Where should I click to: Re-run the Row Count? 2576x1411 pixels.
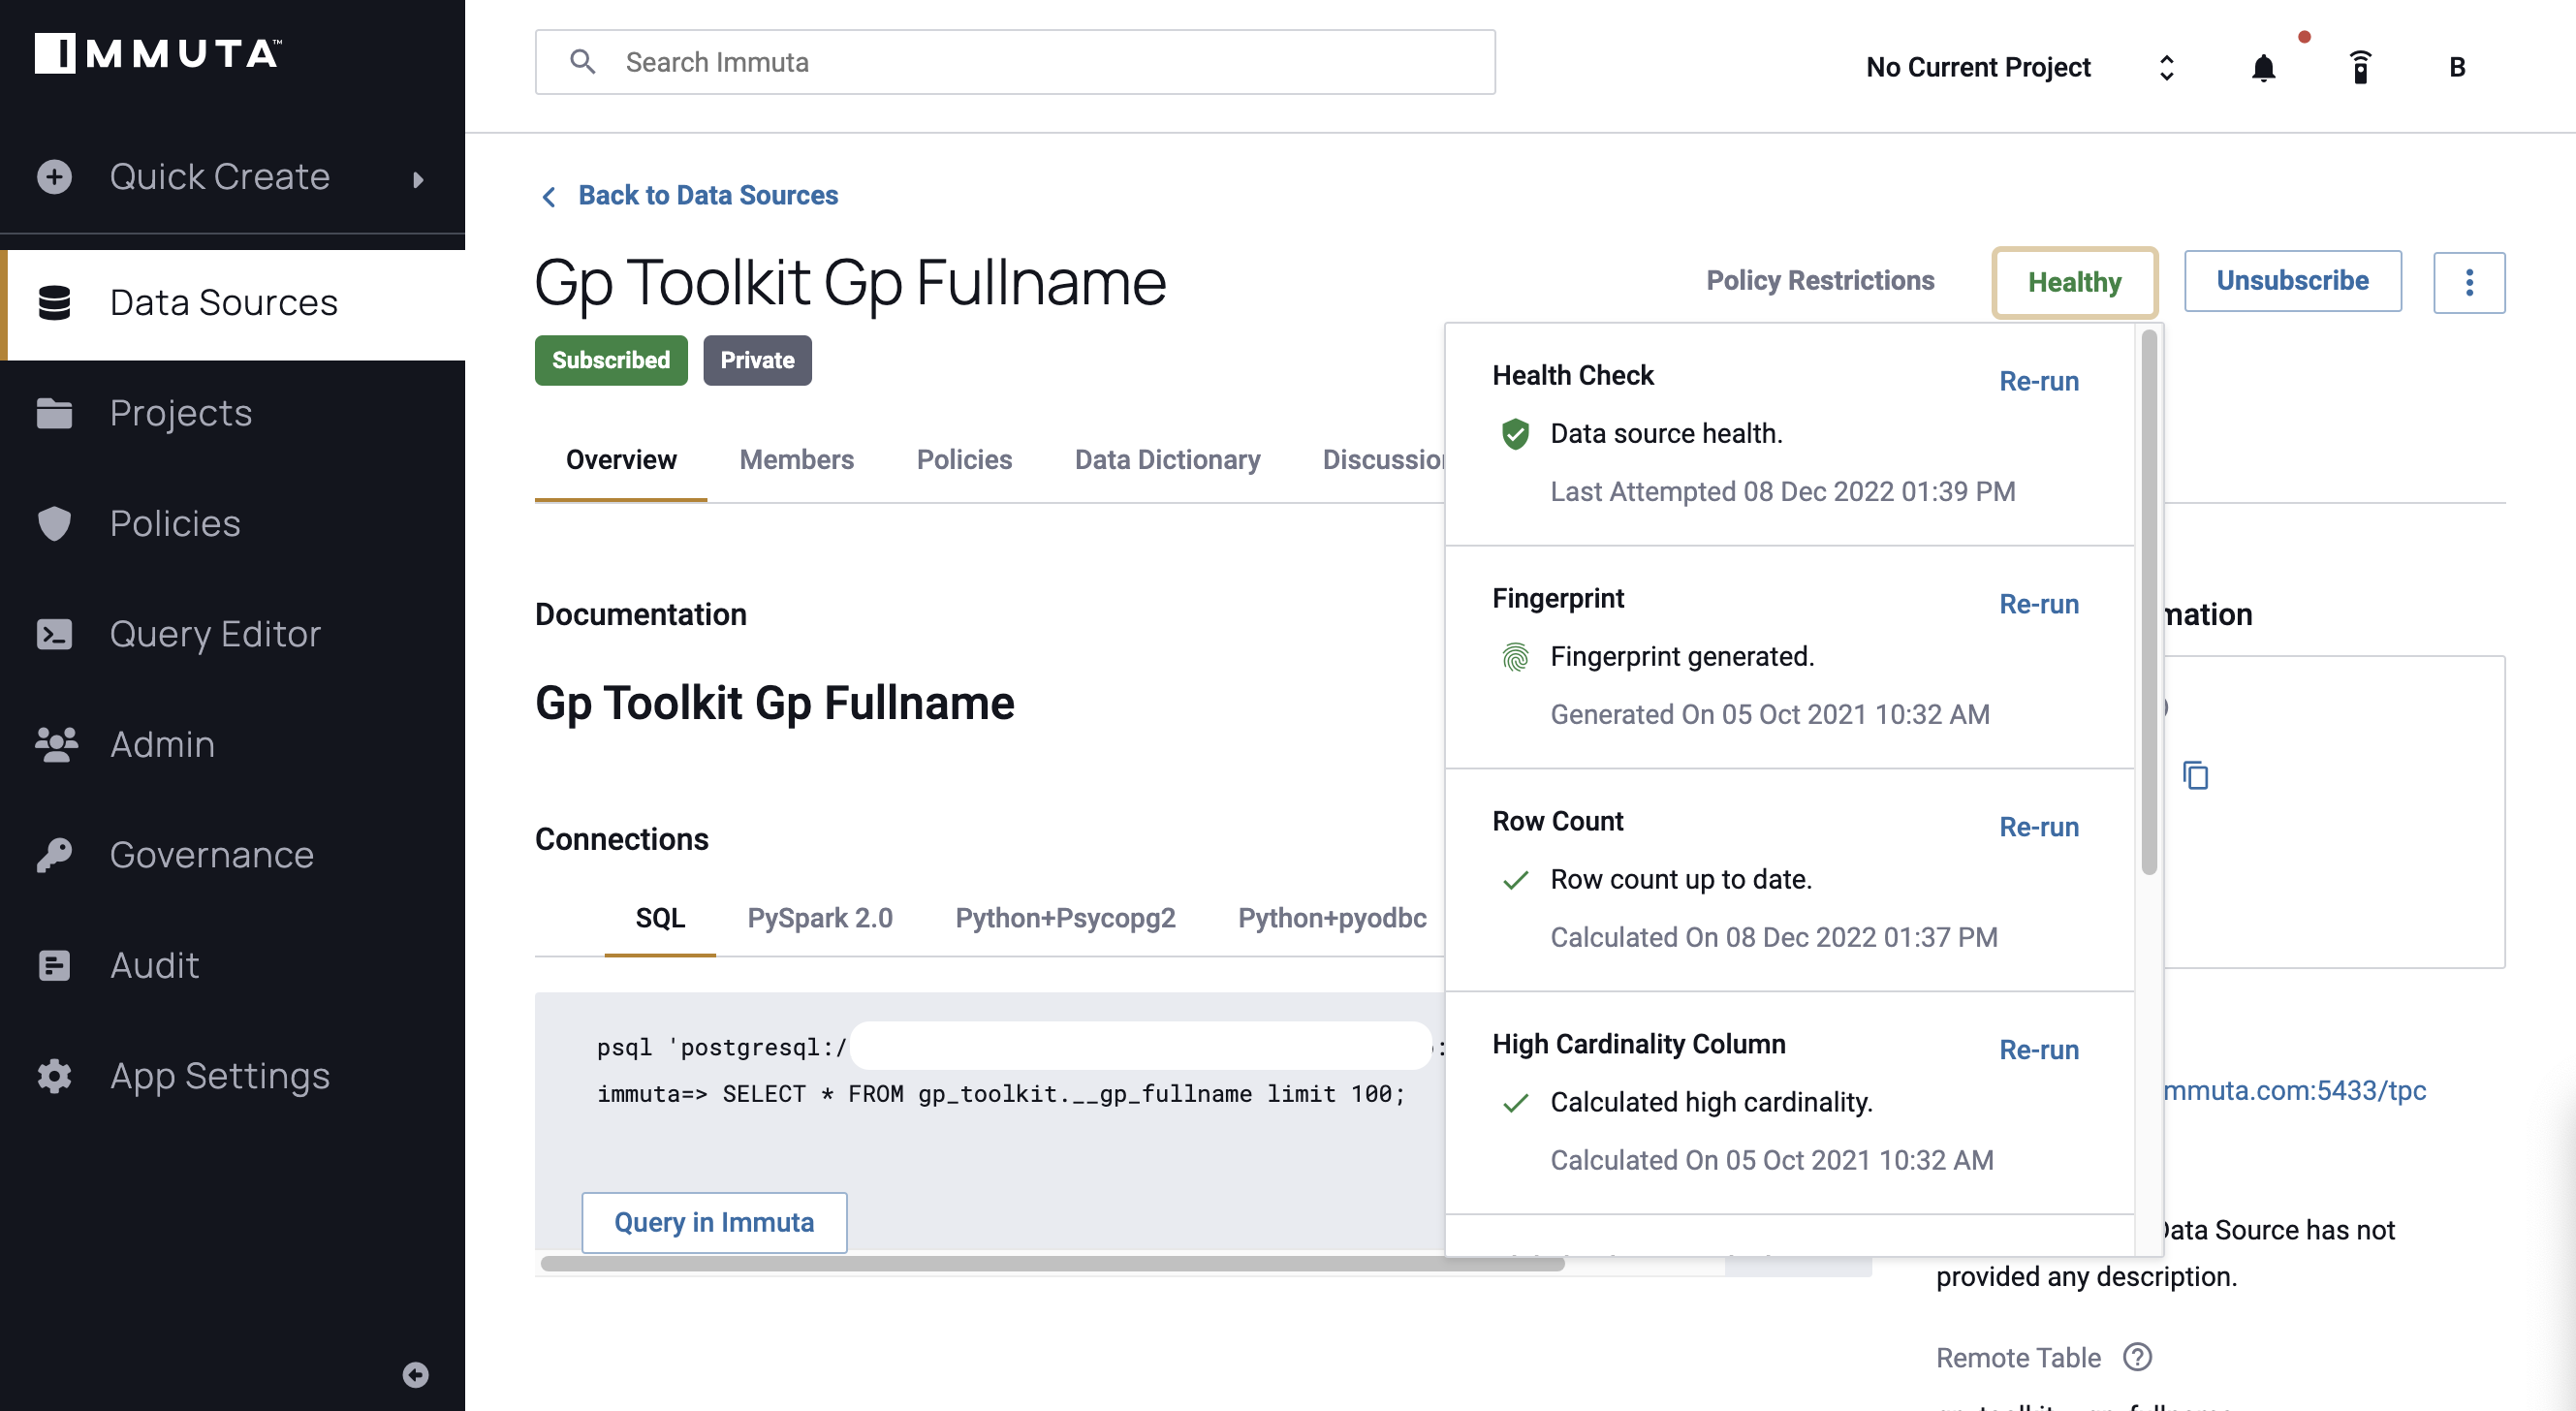click(x=2038, y=827)
